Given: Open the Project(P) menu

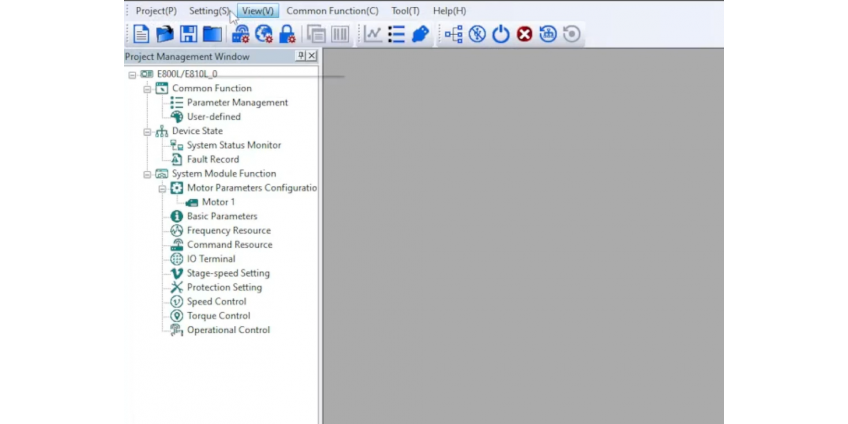Looking at the screenshot, I should coord(156,11).
